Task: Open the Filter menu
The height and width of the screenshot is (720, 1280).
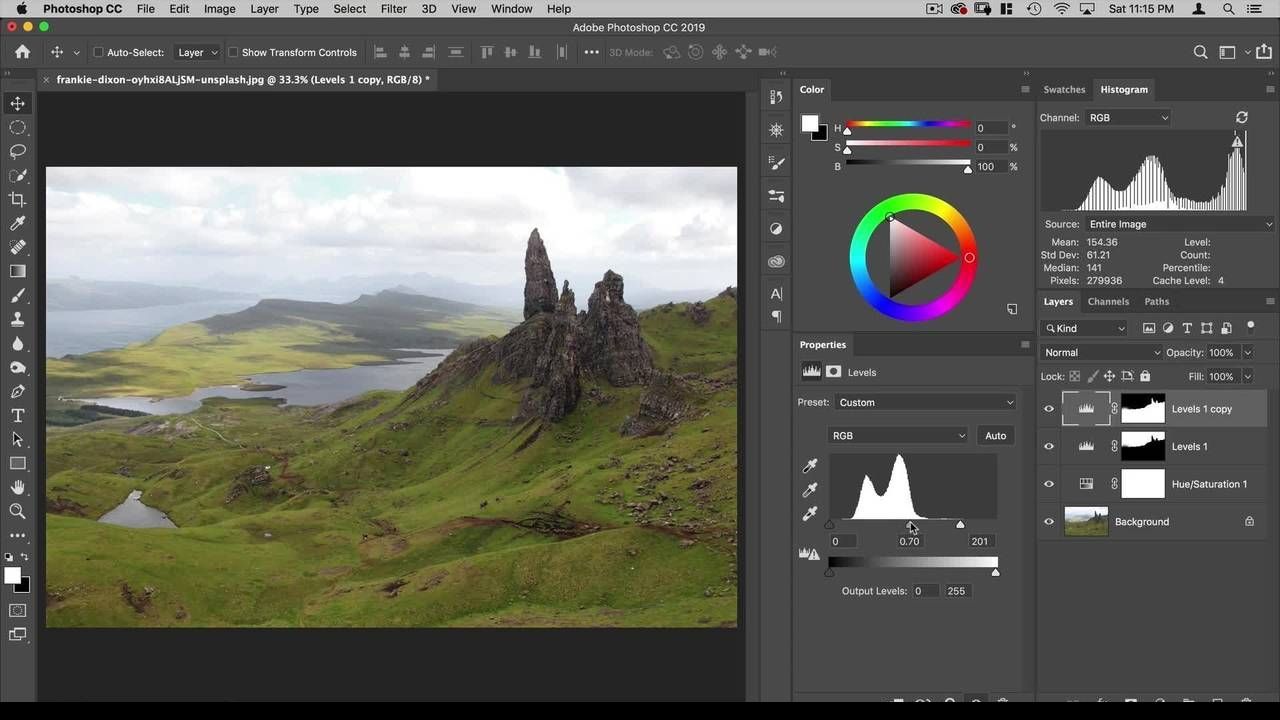Action: (394, 9)
